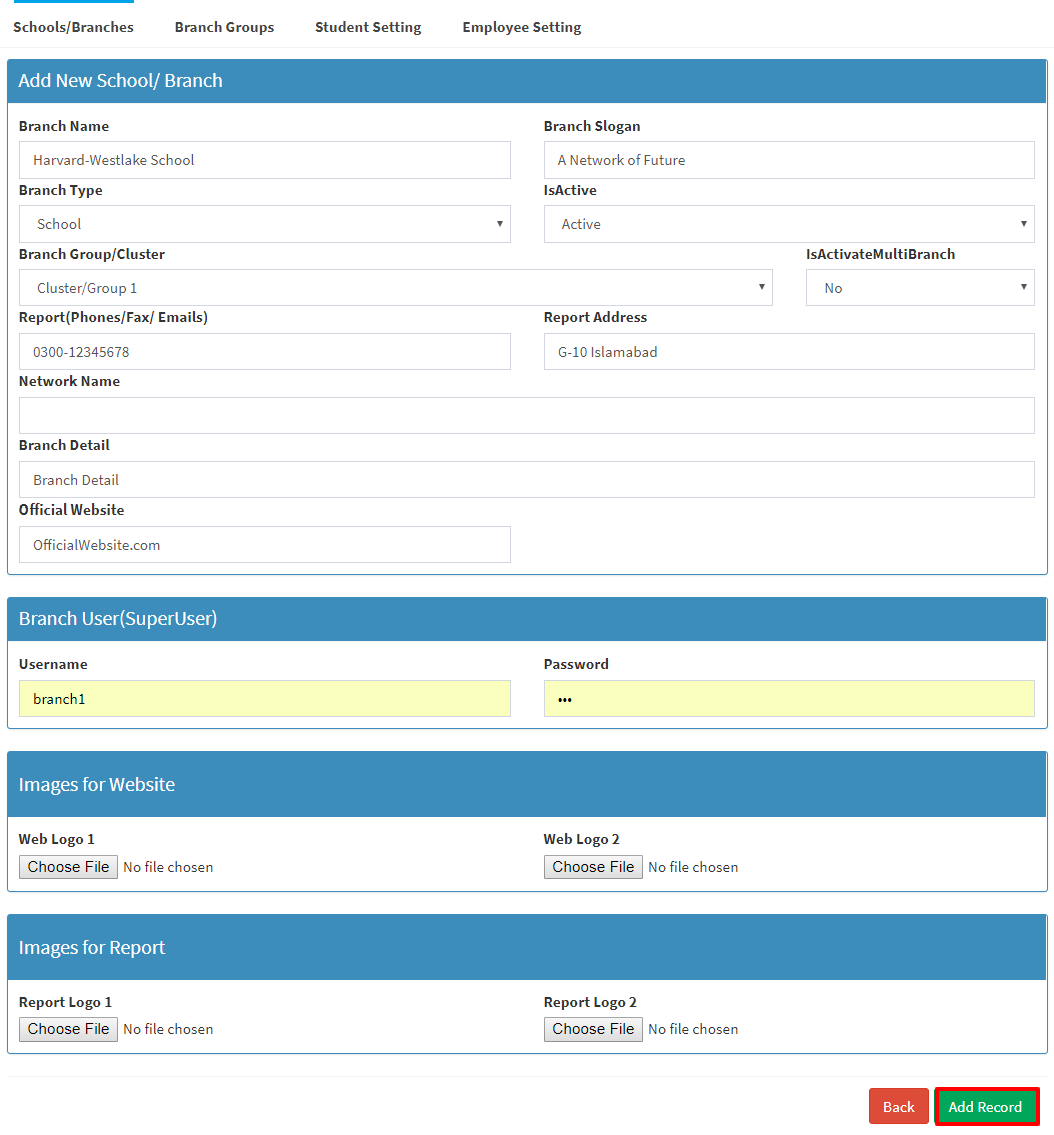Click the red Back button
Viewport: 1054px width, 1135px height.
pyautogui.click(x=898, y=1106)
